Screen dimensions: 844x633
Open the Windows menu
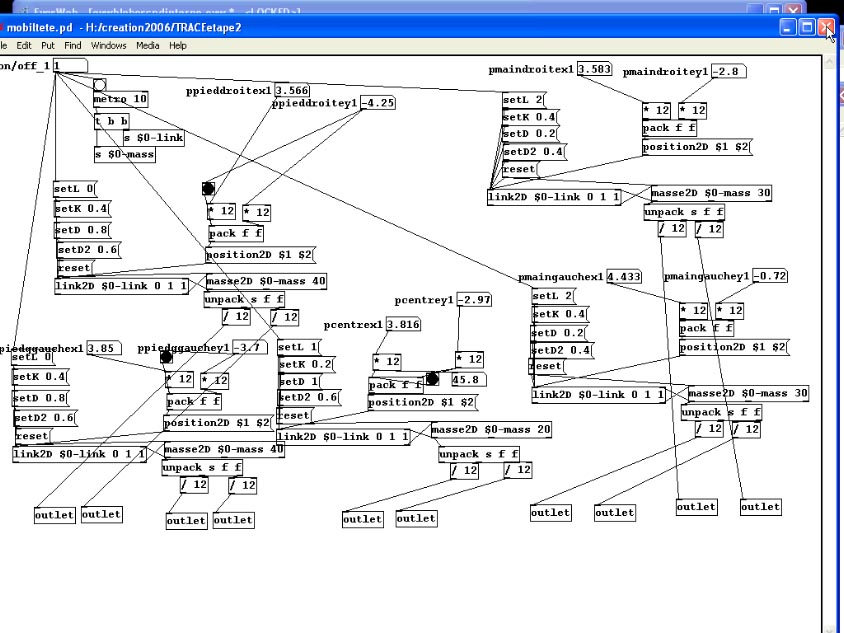pyautogui.click(x=109, y=45)
